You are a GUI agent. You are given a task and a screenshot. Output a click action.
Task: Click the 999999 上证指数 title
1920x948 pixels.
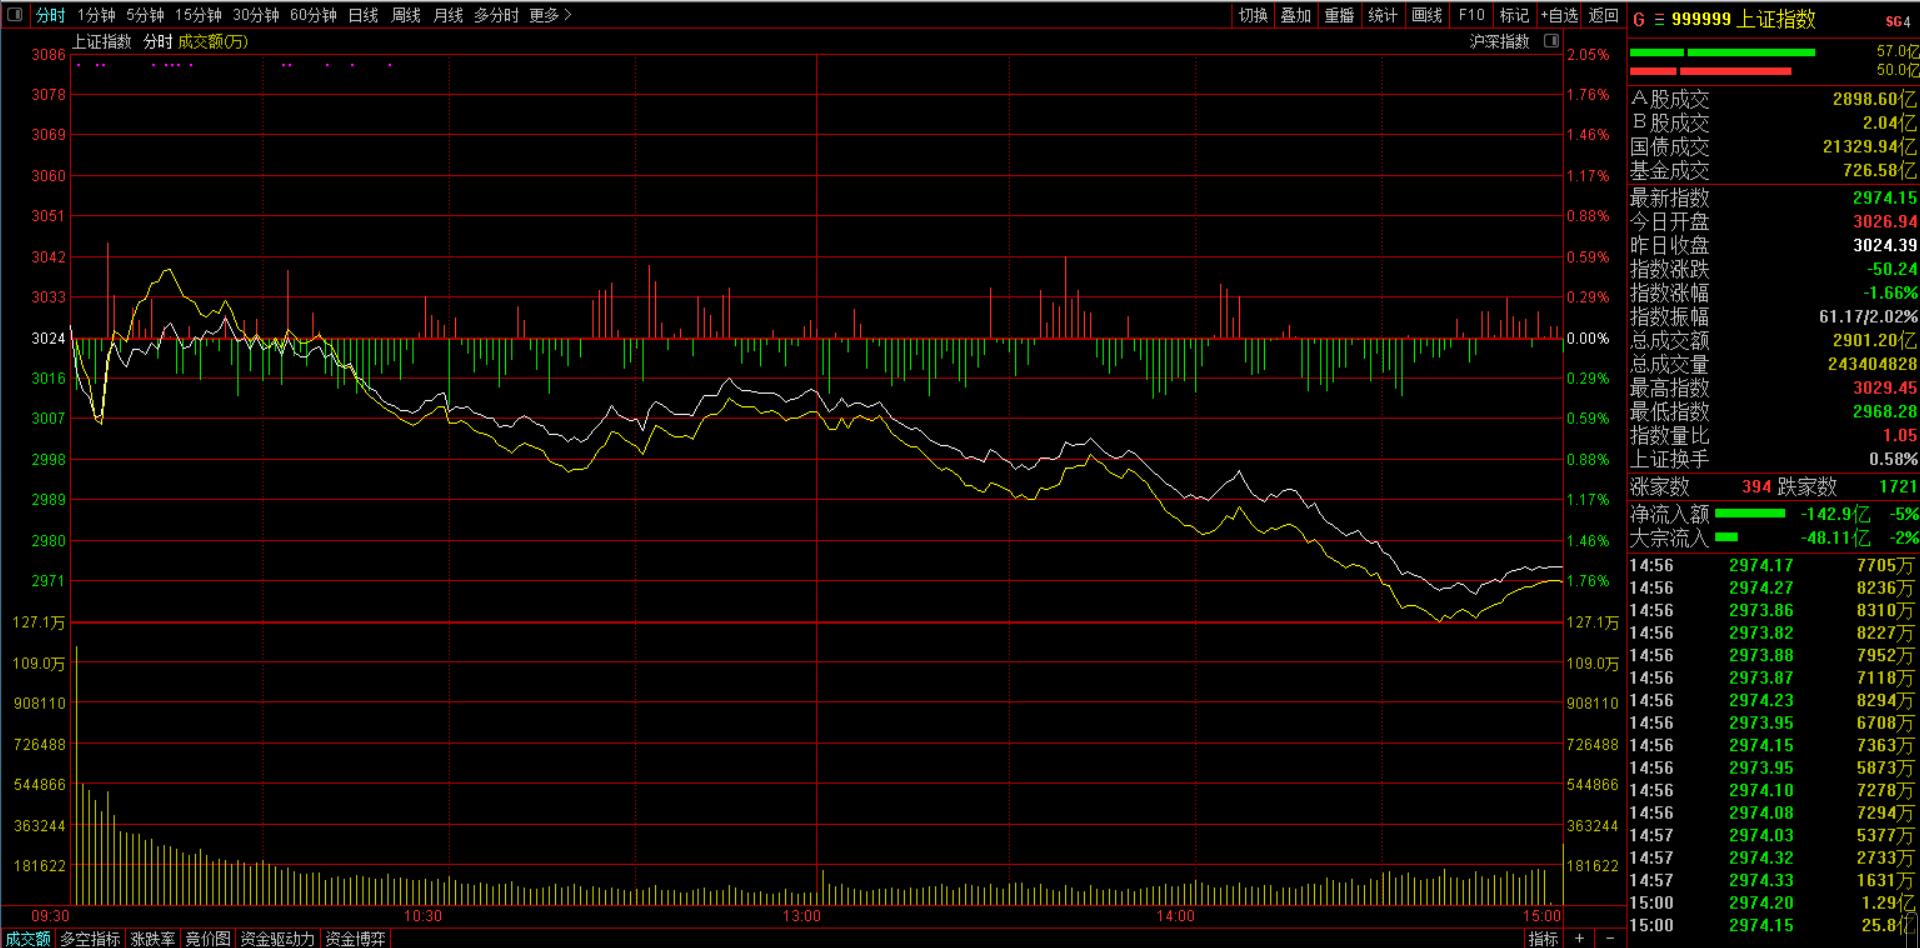tap(1743, 20)
